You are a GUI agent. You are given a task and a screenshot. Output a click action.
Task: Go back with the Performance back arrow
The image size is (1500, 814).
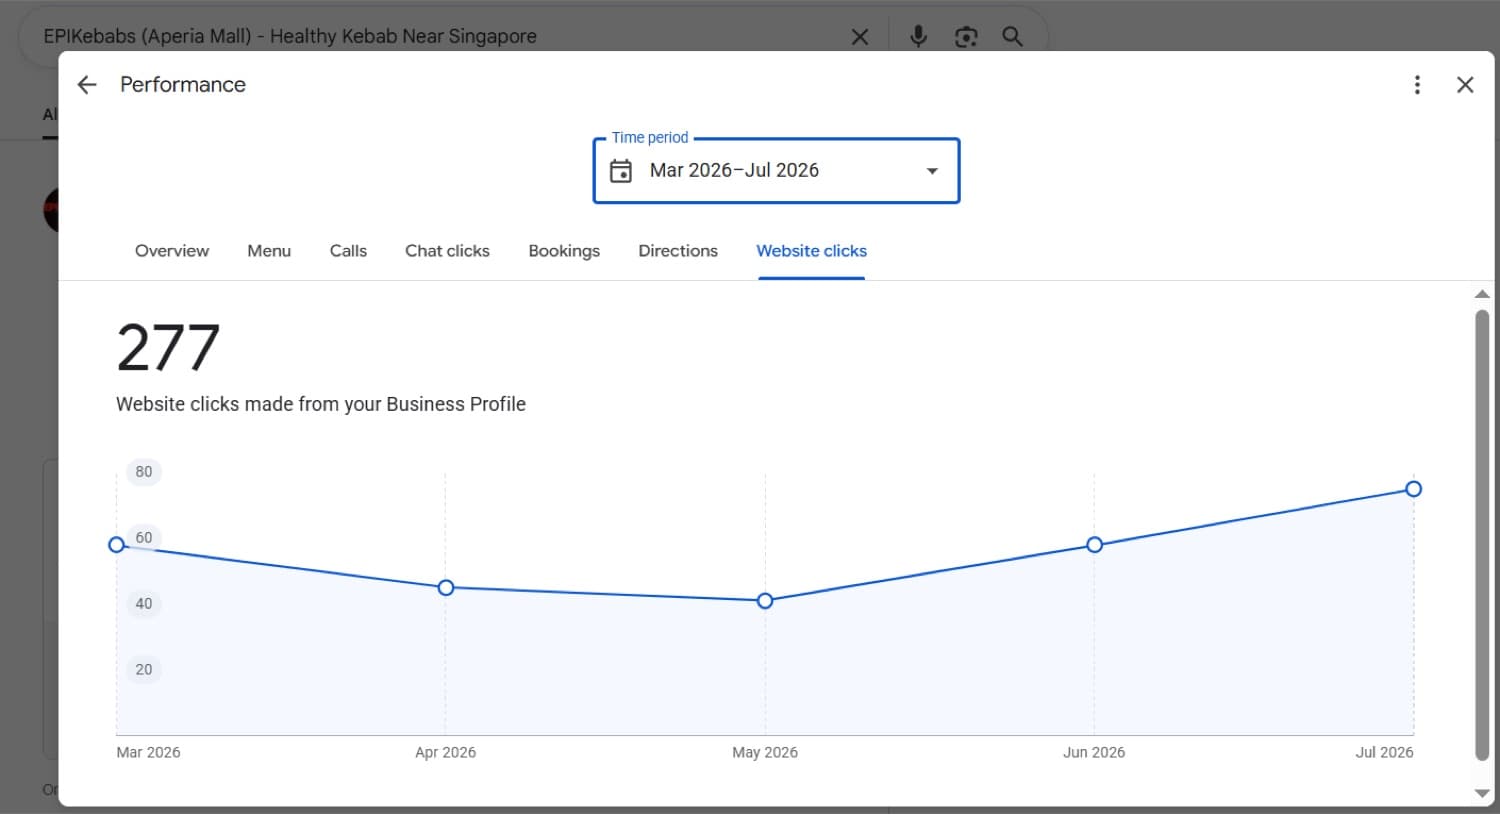point(87,85)
